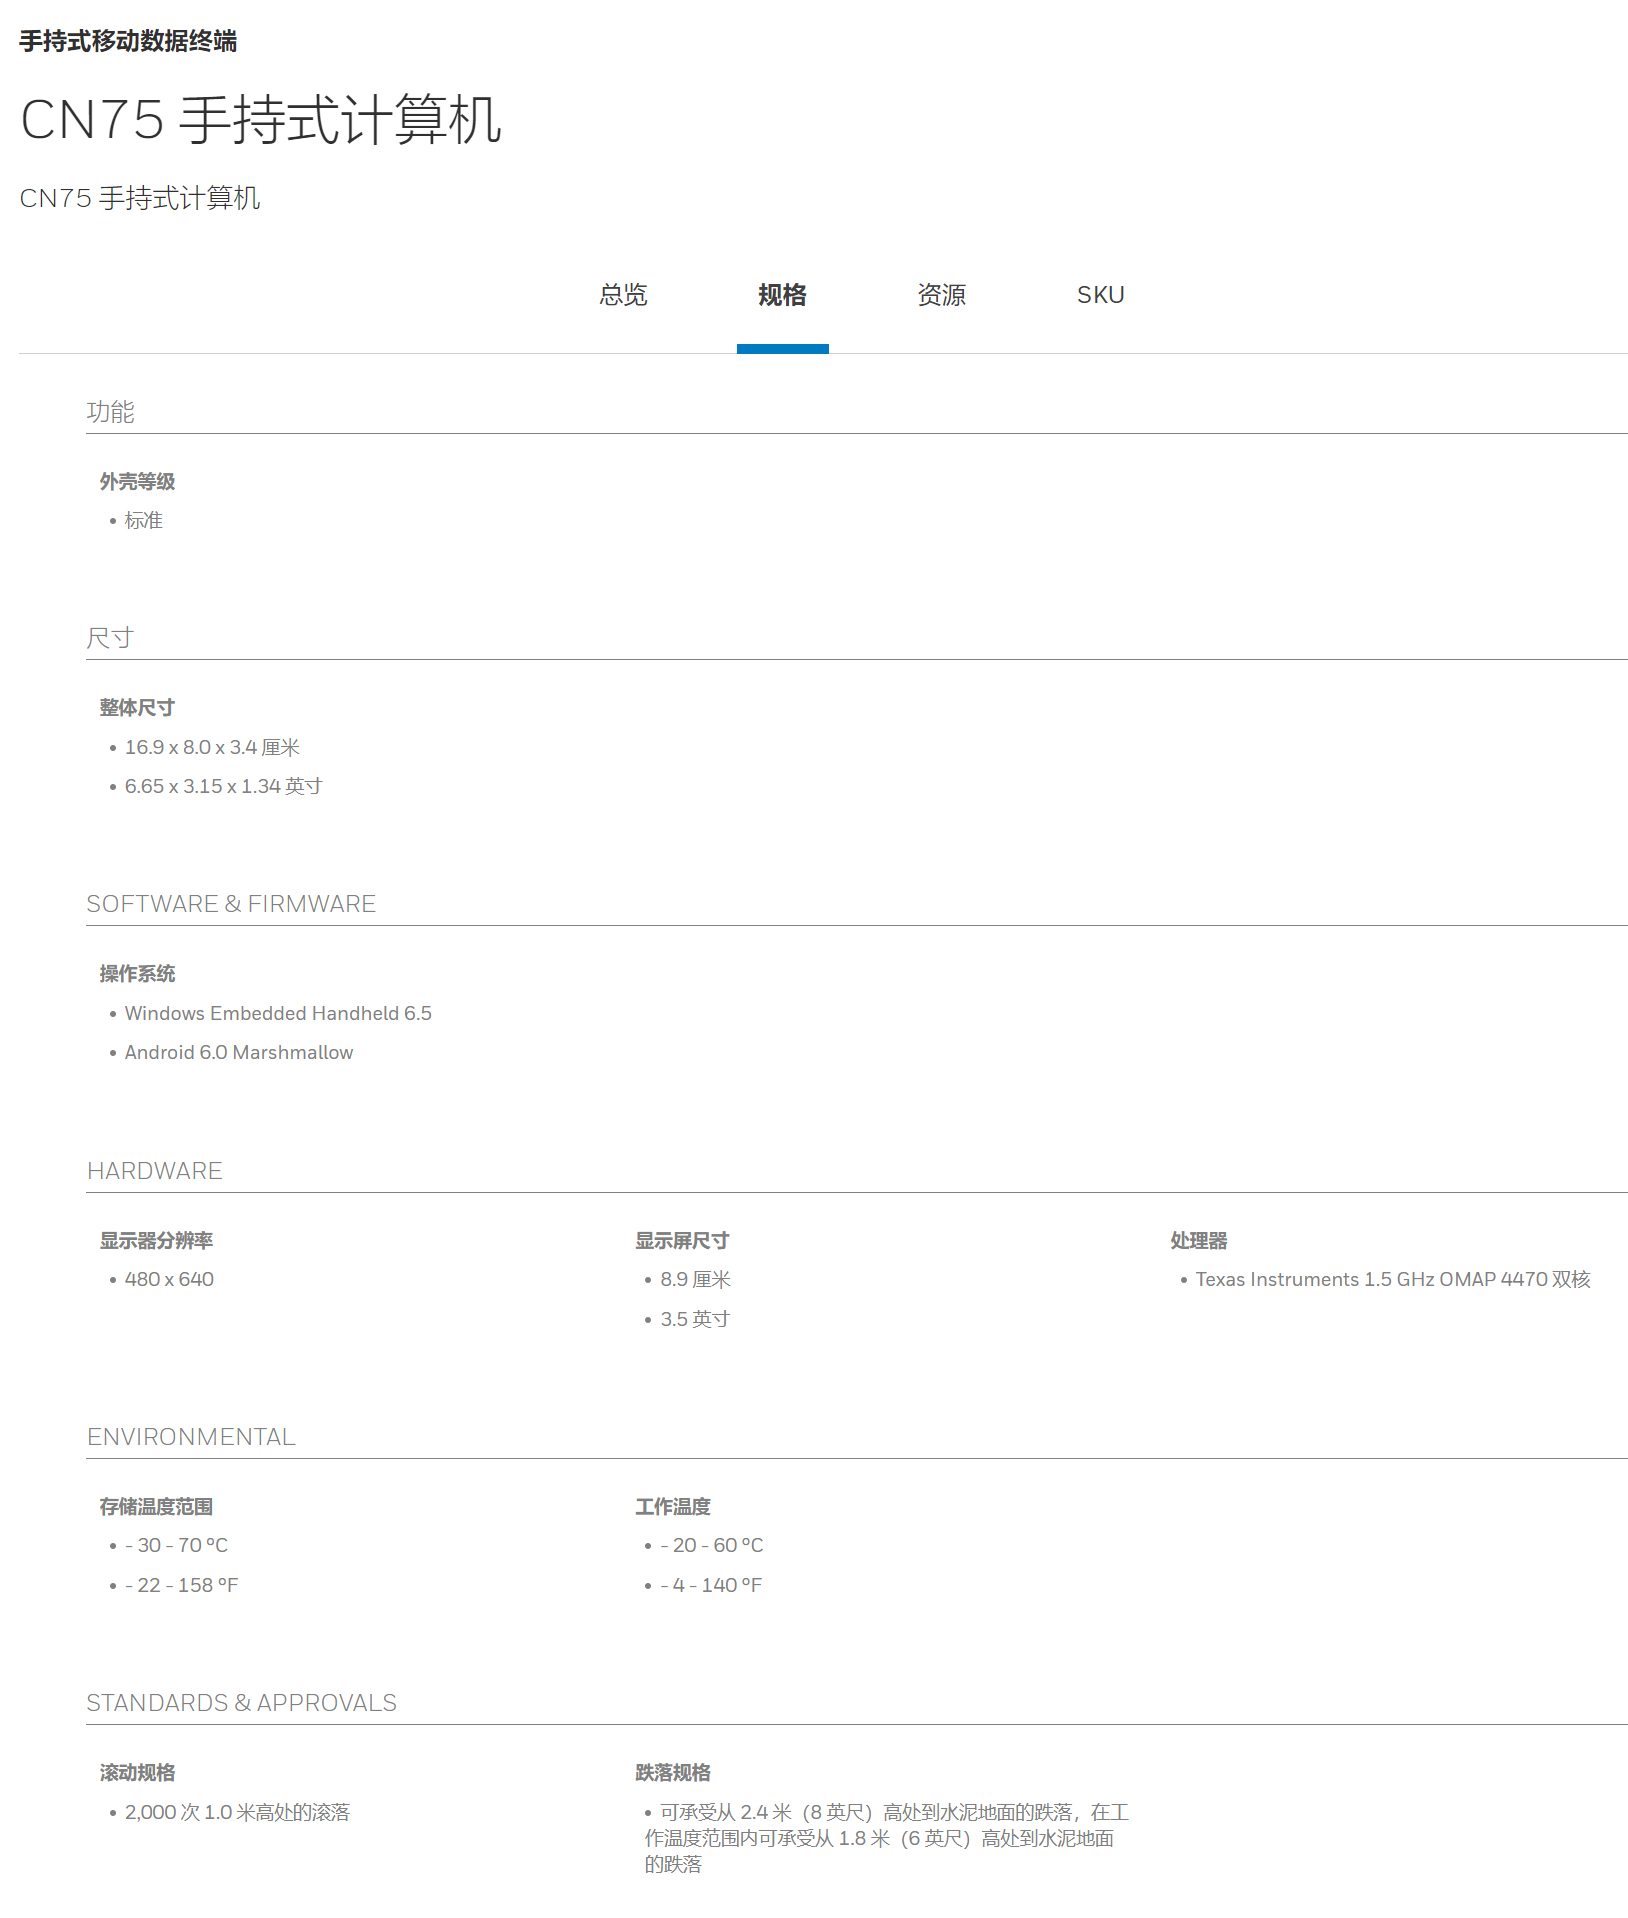Click the SOFTWARE & FIRMWARE section heading
Viewport: 1628px width, 1918px height.
tap(231, 904)
